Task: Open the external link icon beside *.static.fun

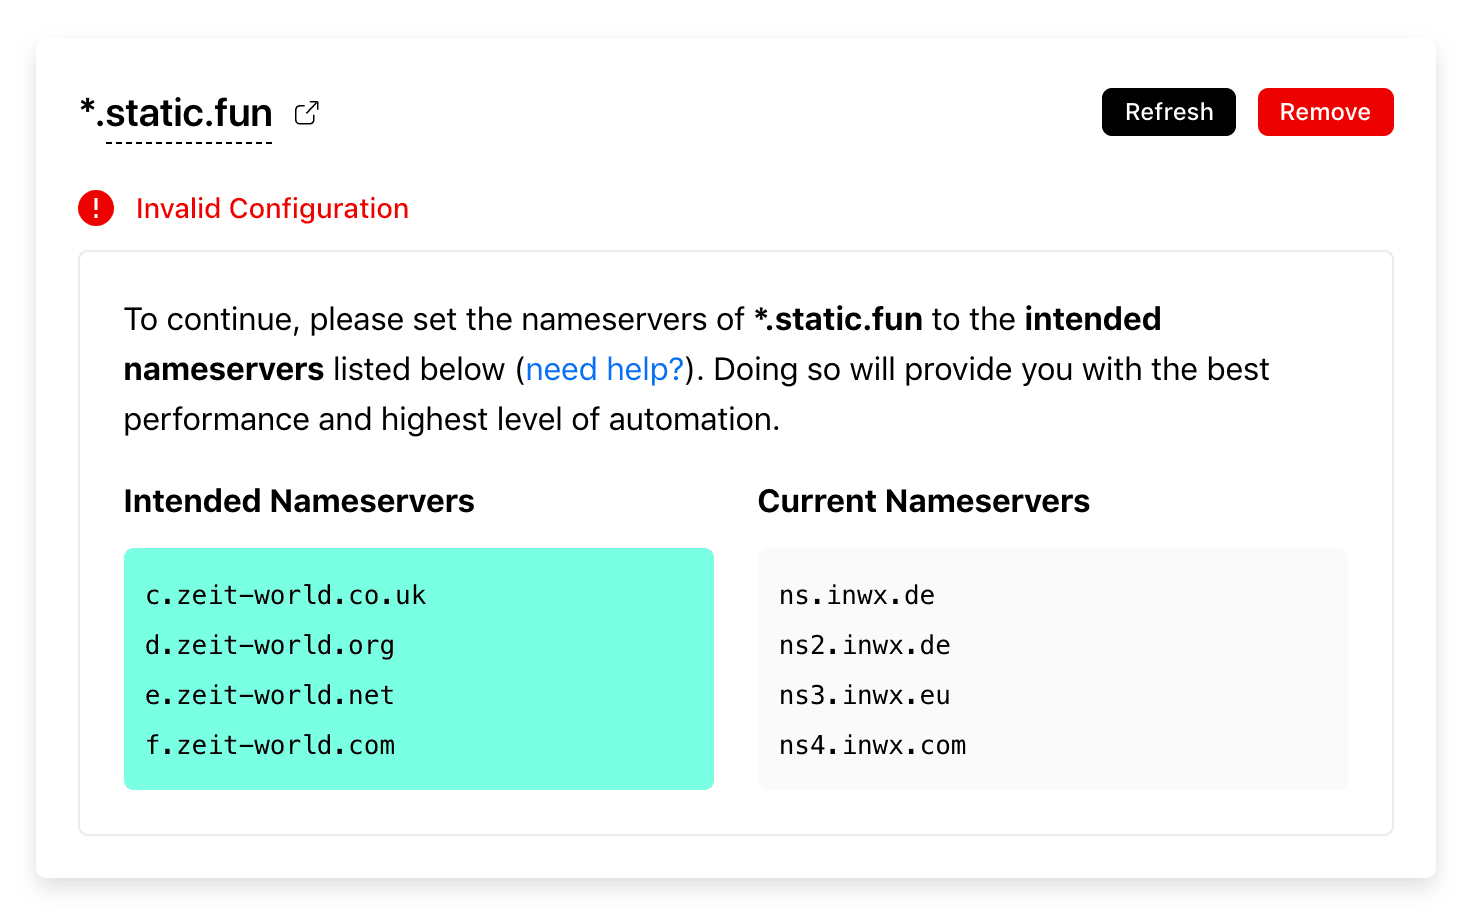Action: (x=307, y=113)
